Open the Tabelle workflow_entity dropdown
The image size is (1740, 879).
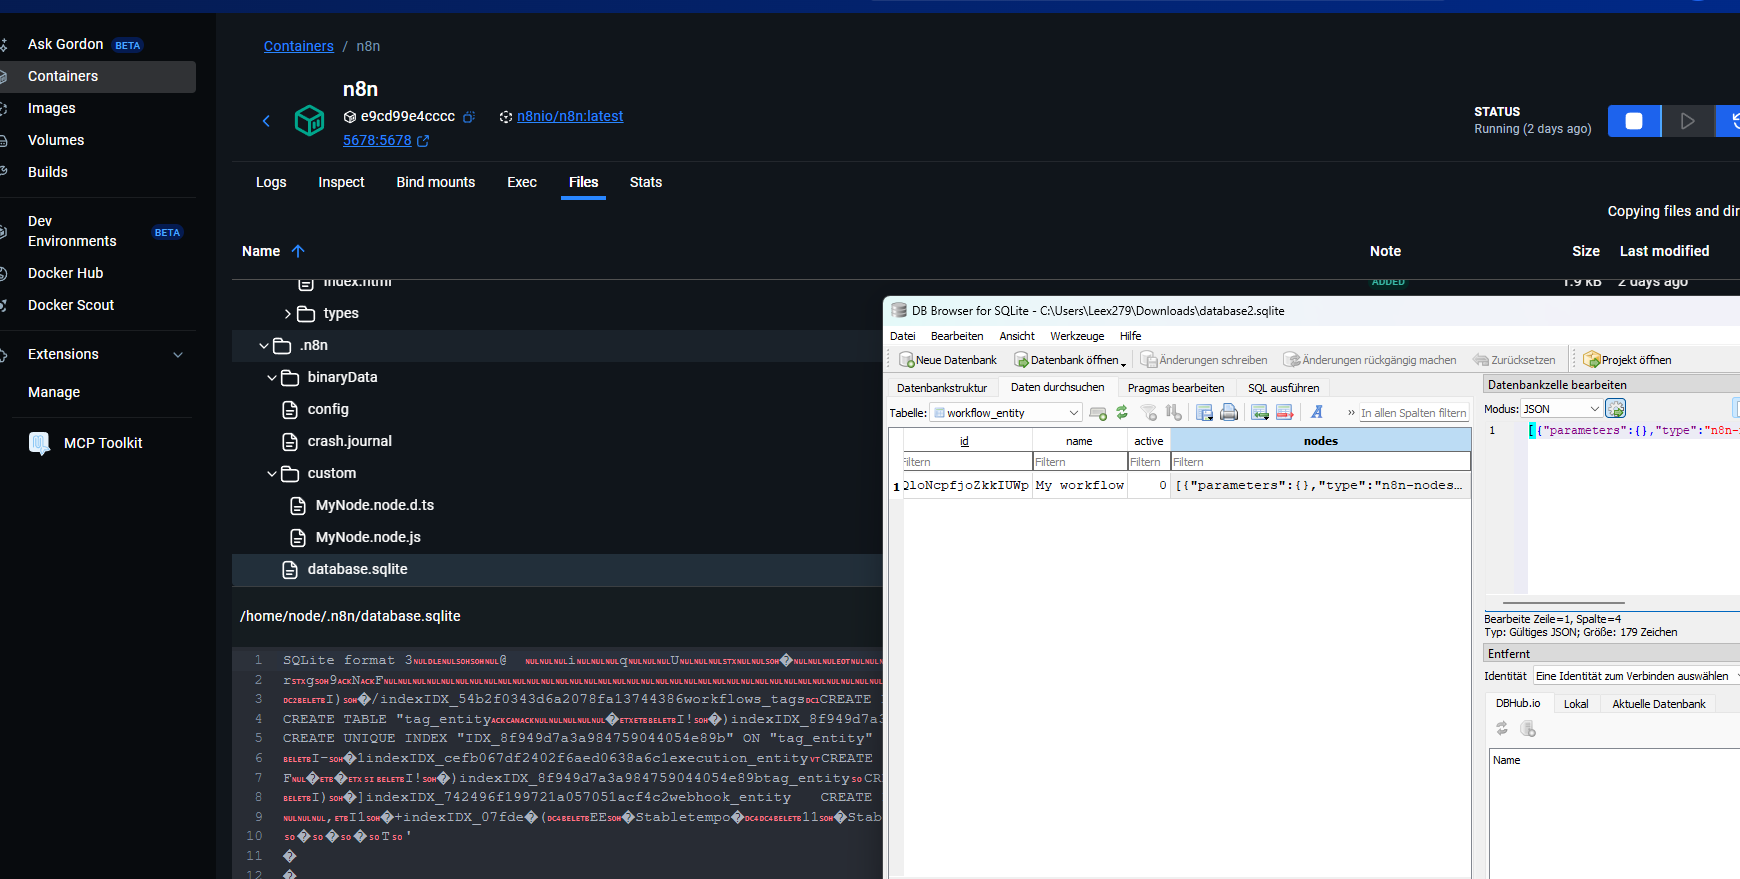tap(1006, 413)
